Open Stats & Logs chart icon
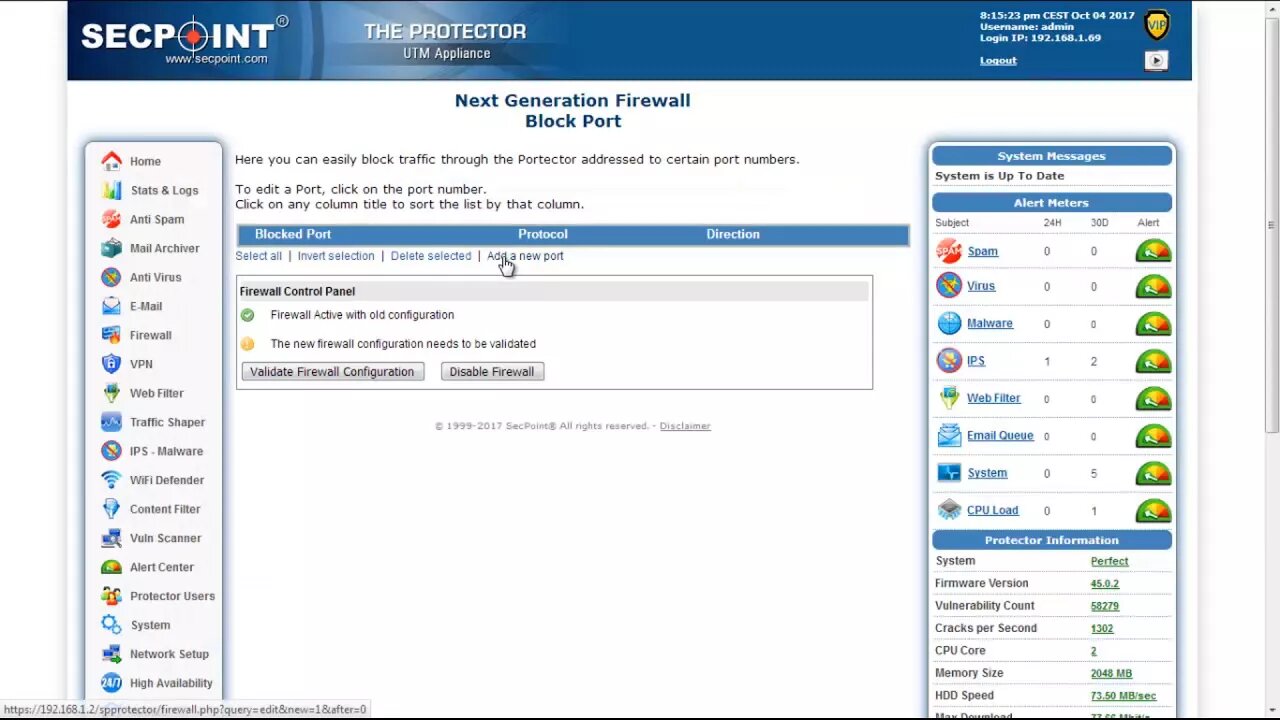Viewport: 1280px width, 720px height. click(x=111, y=190)
